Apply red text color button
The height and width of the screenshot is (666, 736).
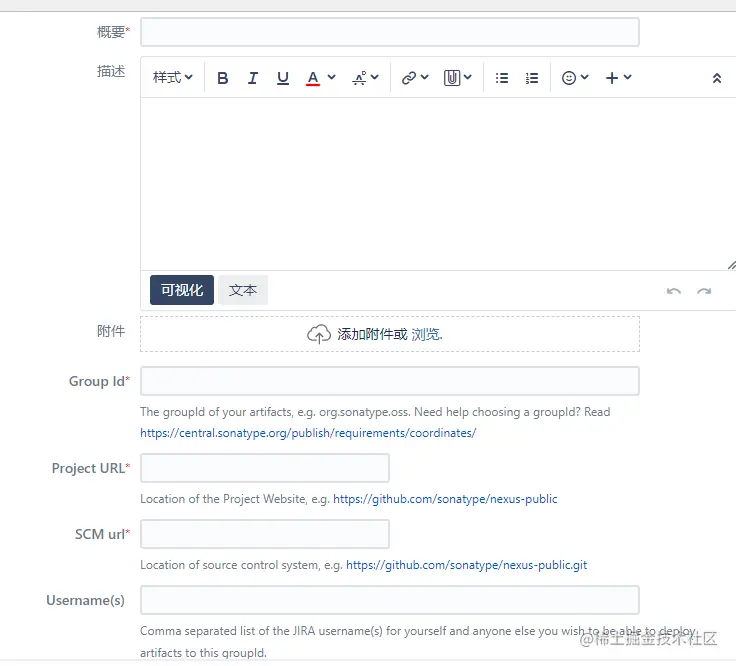click(x=313, y=78)
